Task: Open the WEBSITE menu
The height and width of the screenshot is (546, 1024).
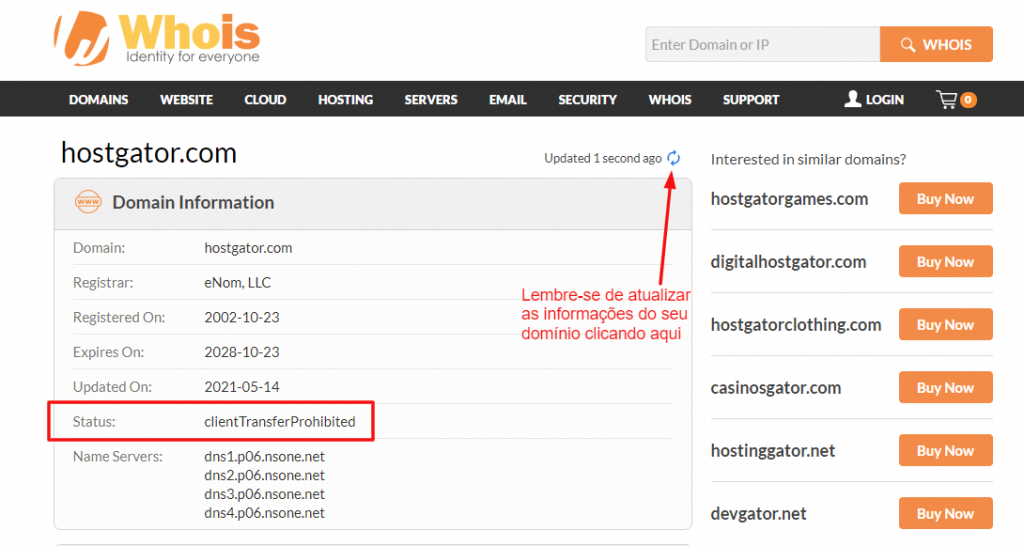Action: [x=186, y=100]
